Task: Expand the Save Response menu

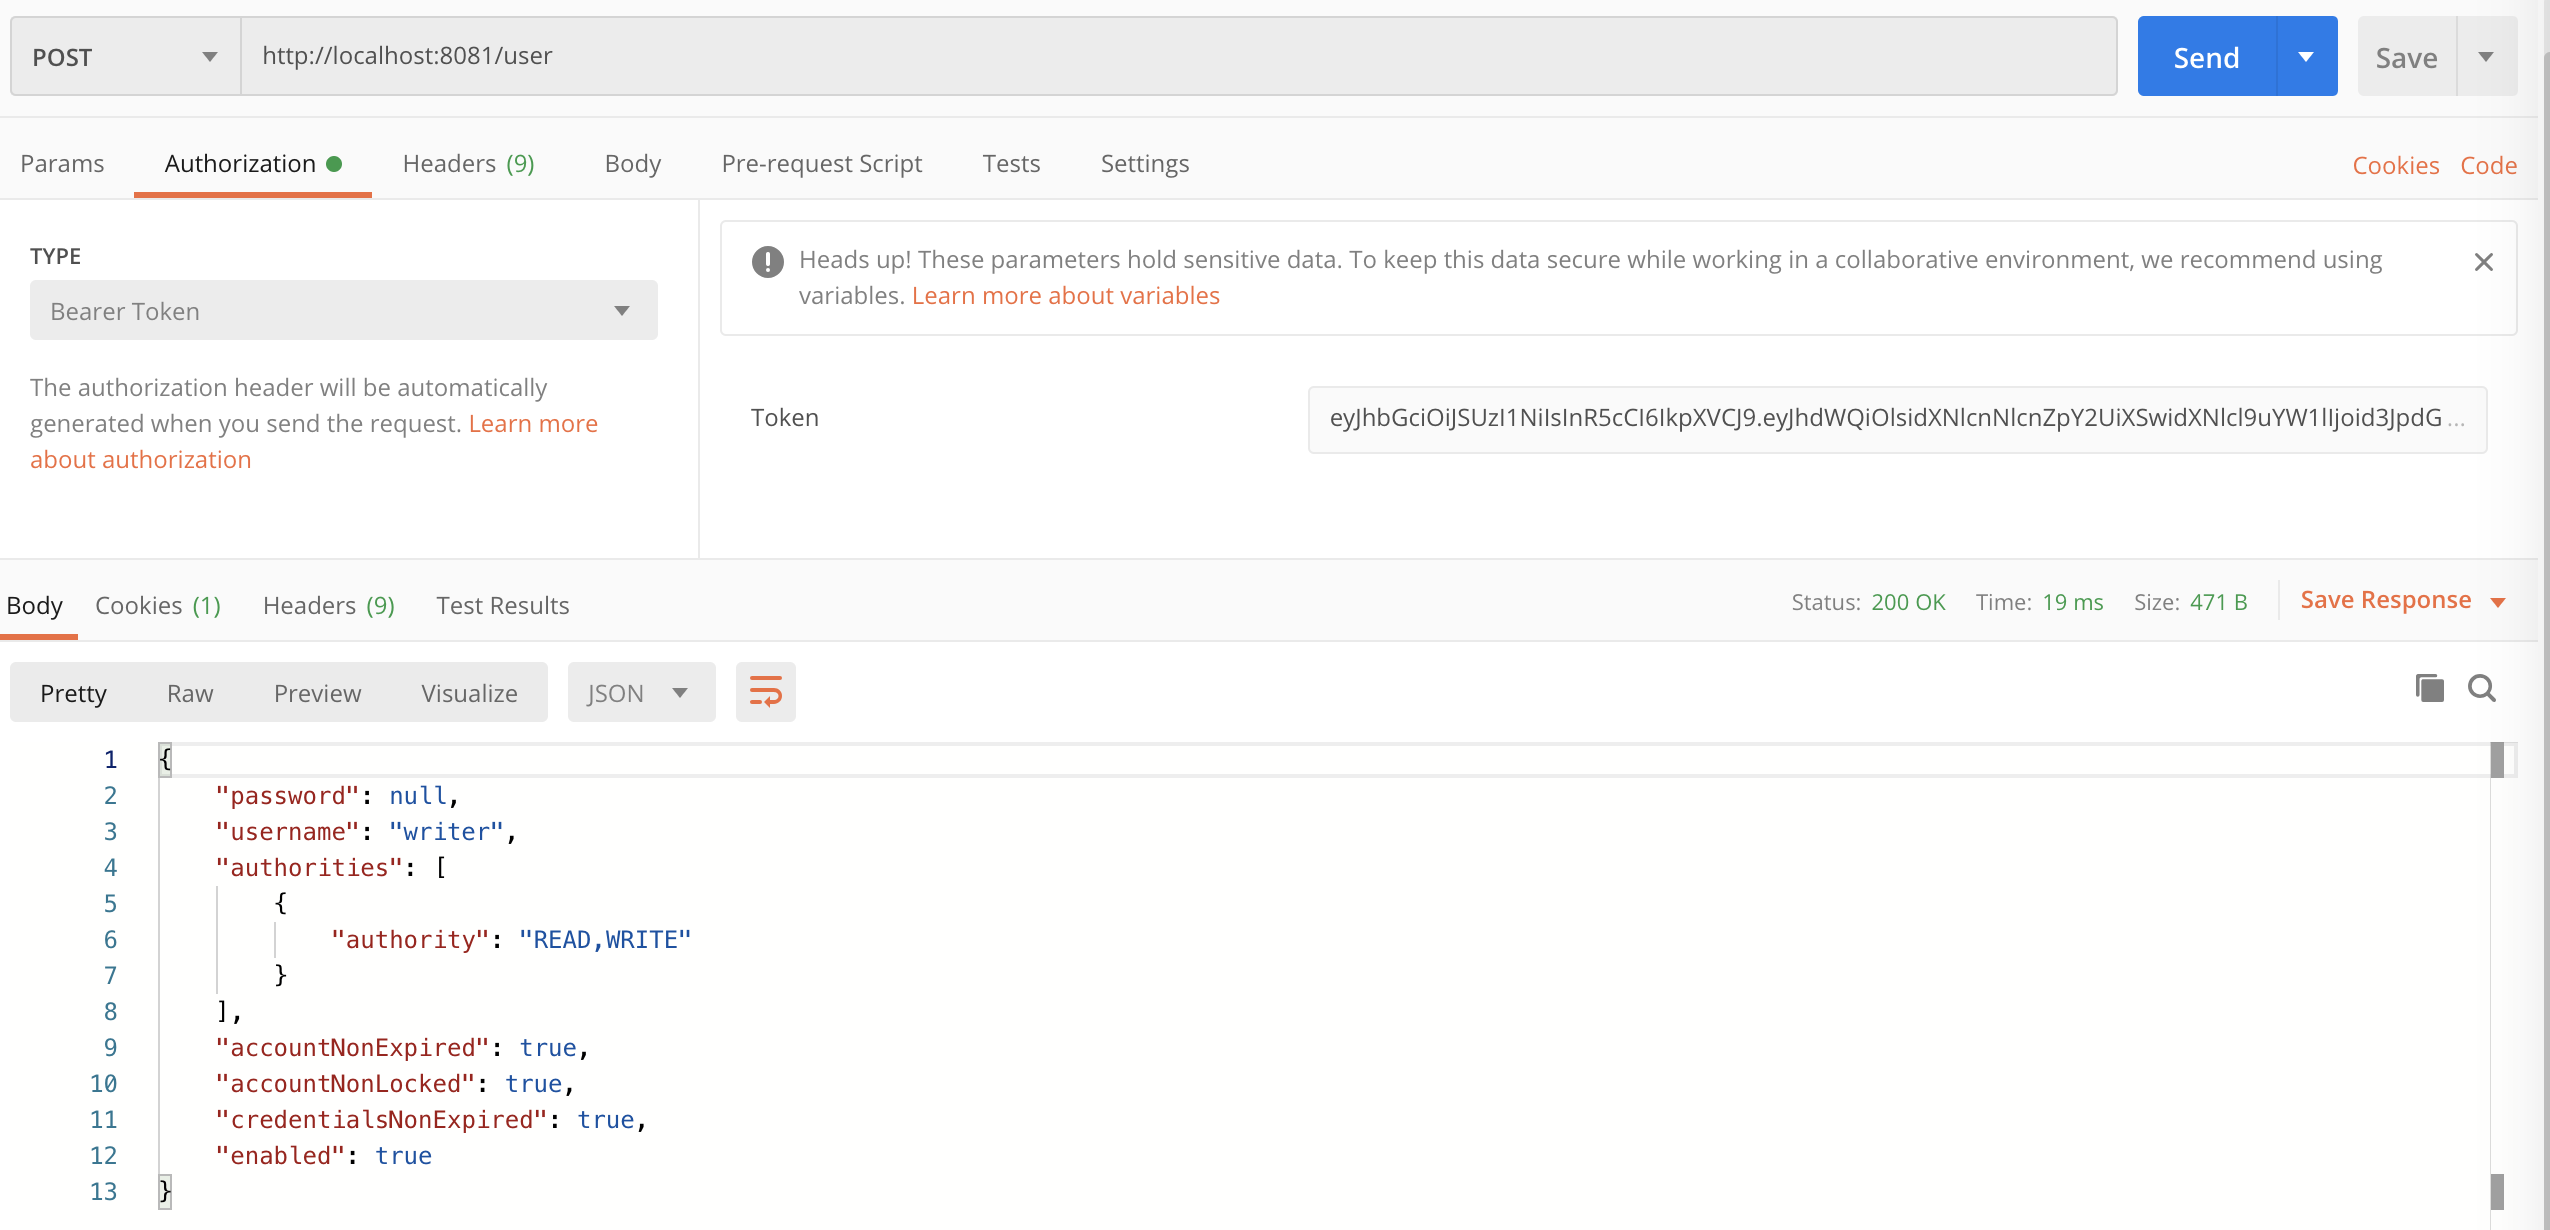Action: [2498, 602]
